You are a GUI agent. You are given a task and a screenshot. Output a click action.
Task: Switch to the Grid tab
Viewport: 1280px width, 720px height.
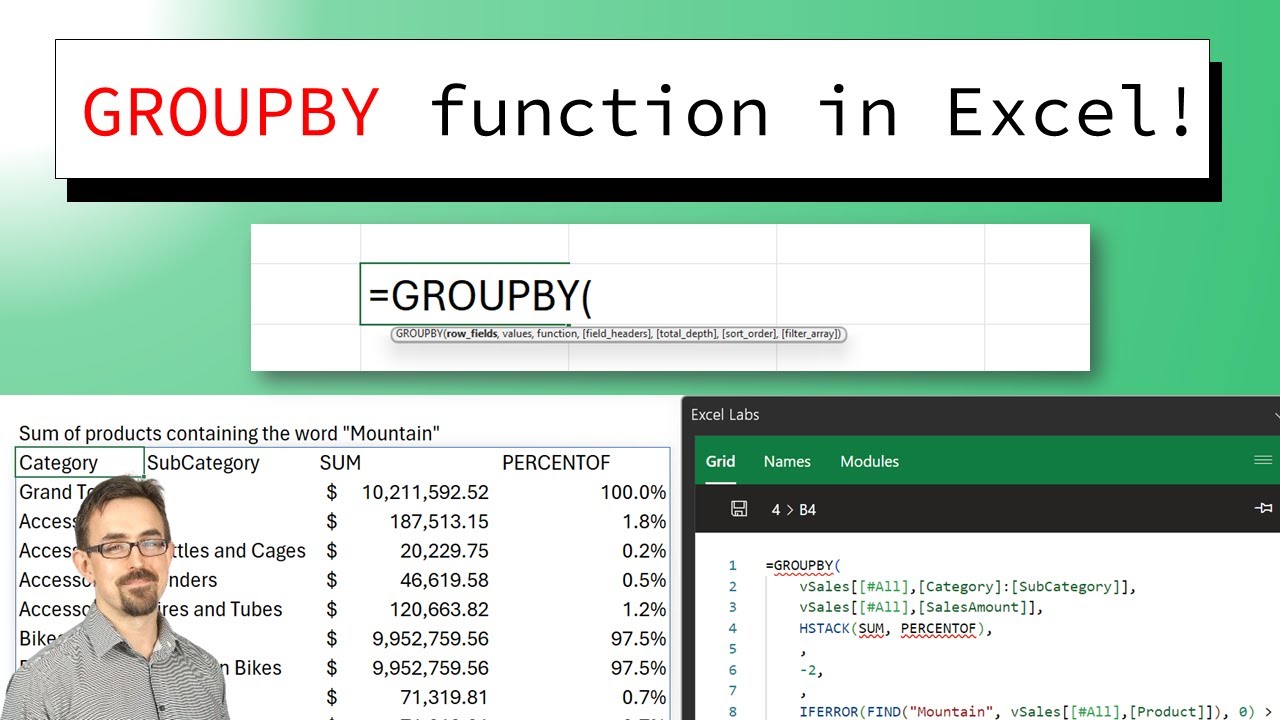(x=720, y=461)
